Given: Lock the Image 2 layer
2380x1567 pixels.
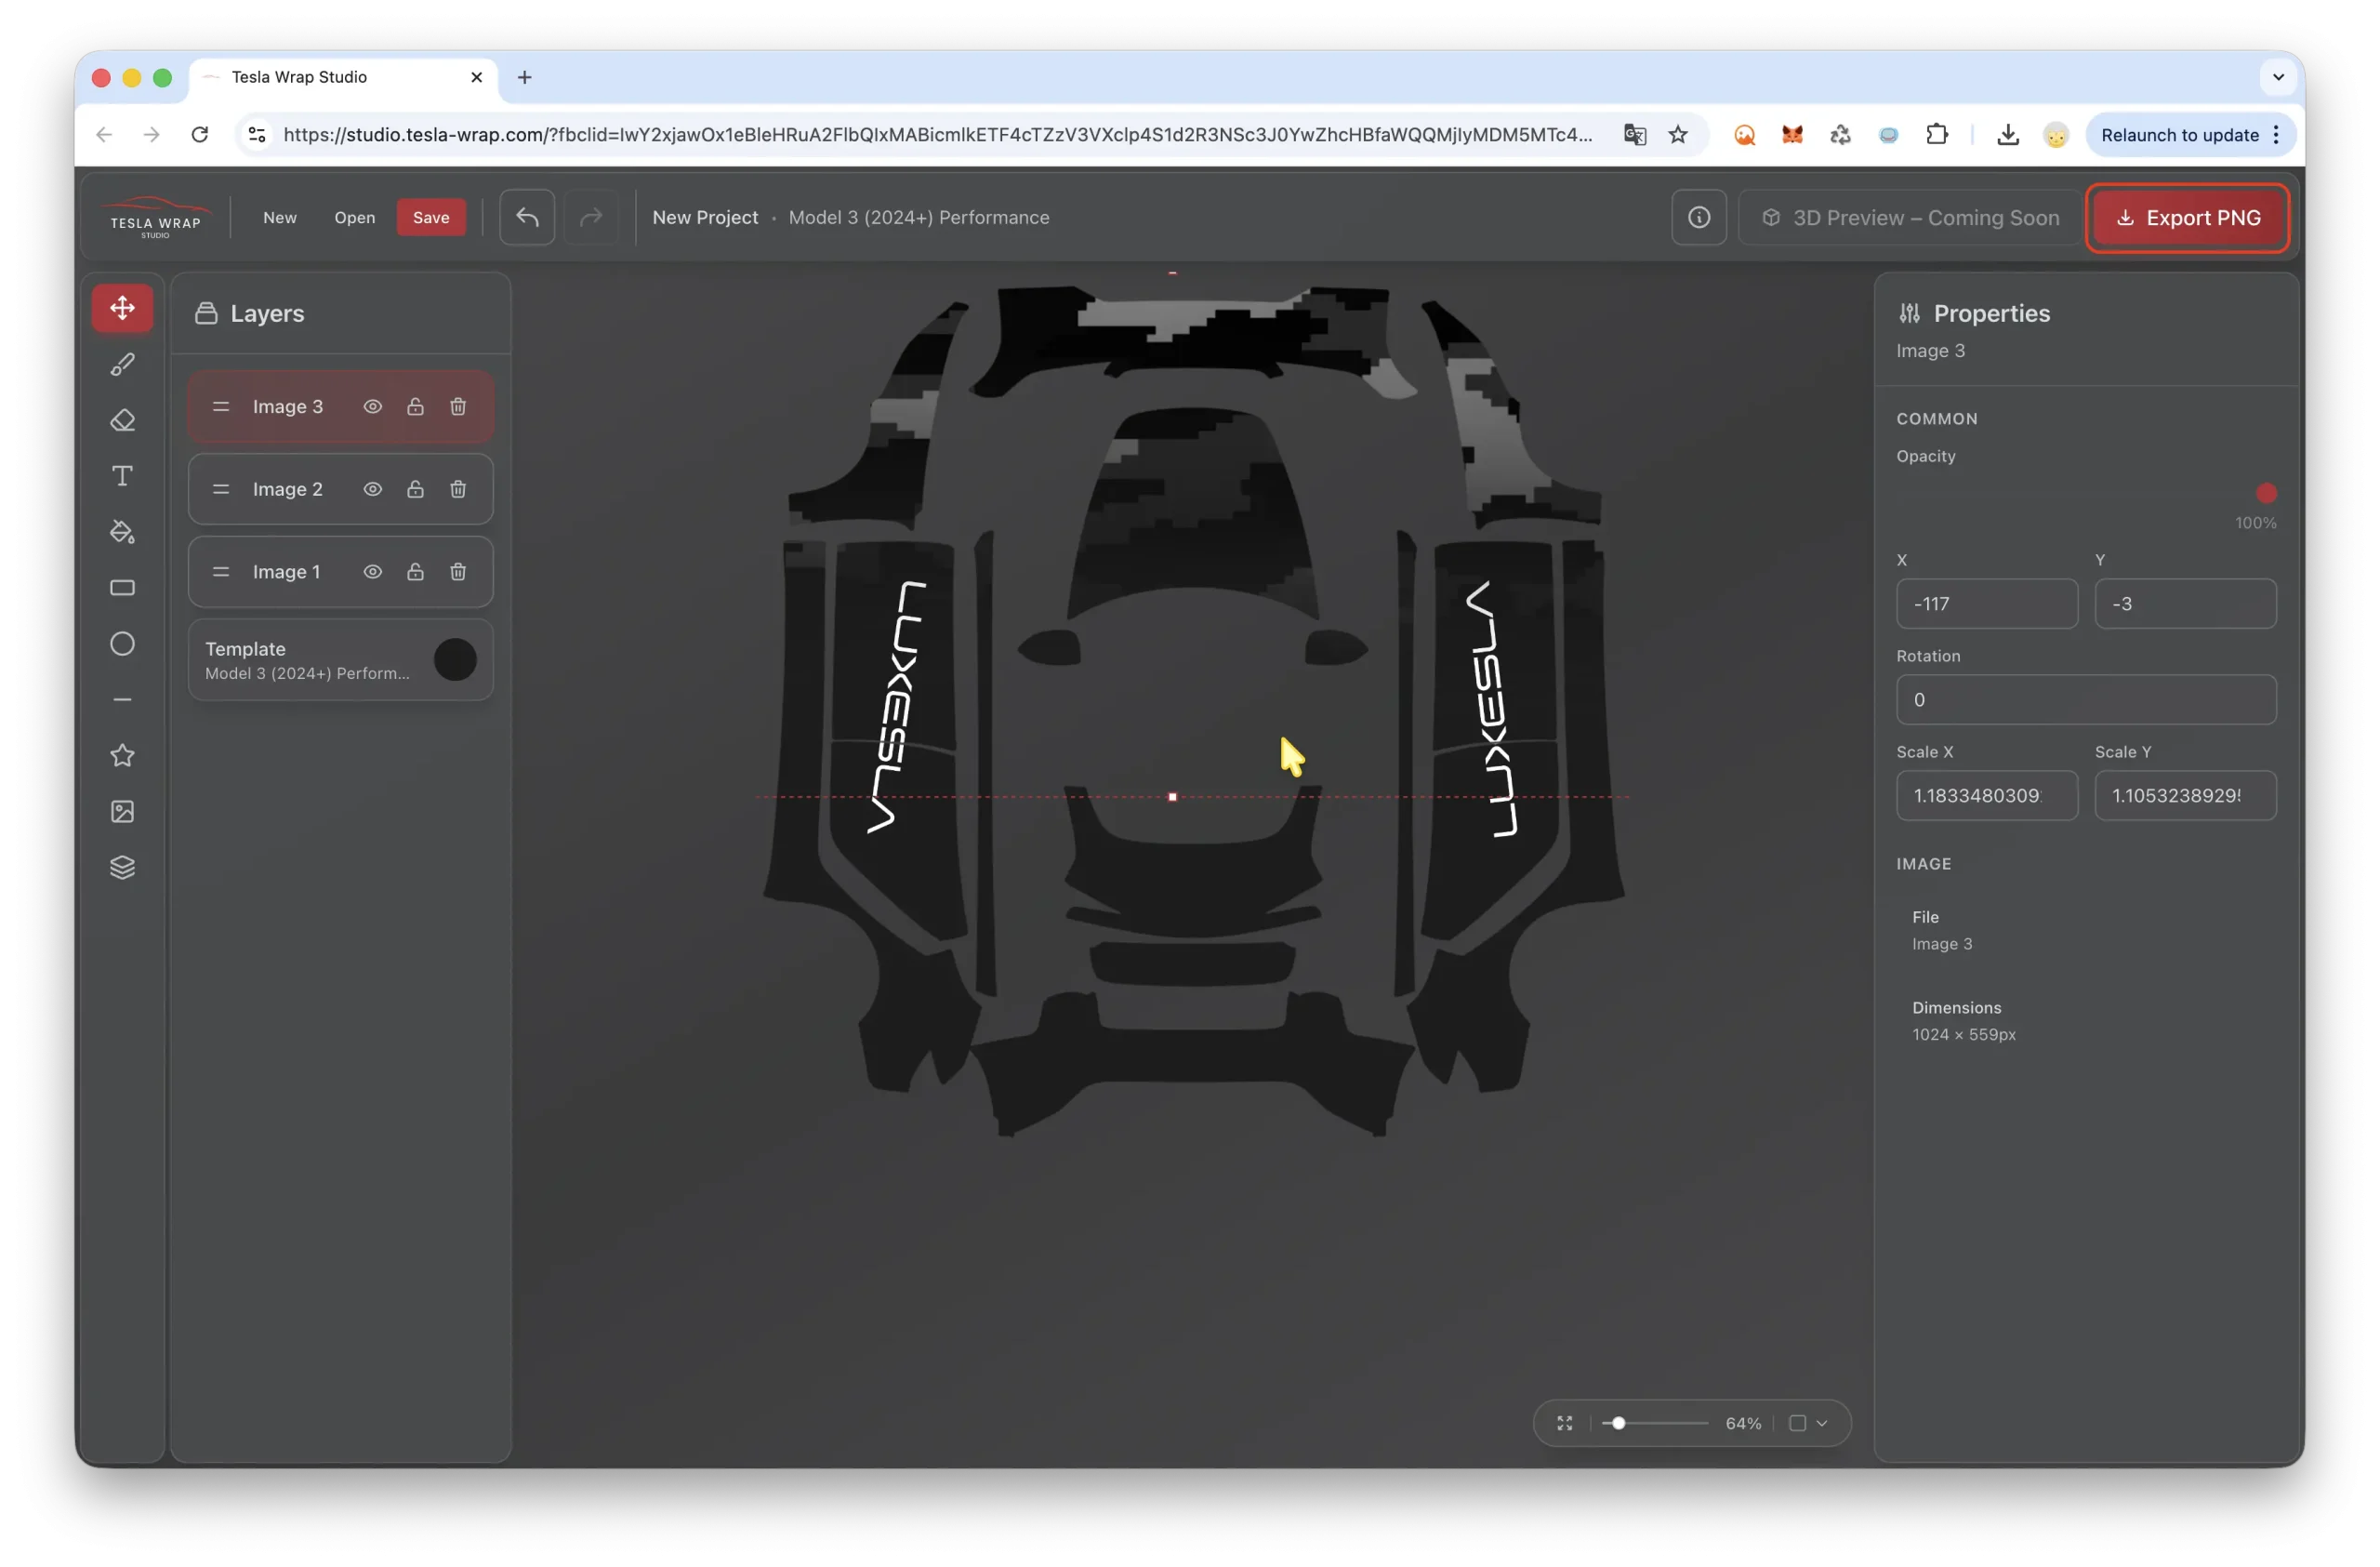Looking at the screenshot, I should (x=415, y=489).
